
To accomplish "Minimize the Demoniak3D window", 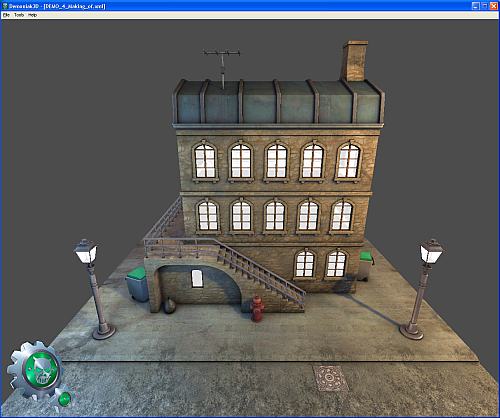I will coord(476,6).
